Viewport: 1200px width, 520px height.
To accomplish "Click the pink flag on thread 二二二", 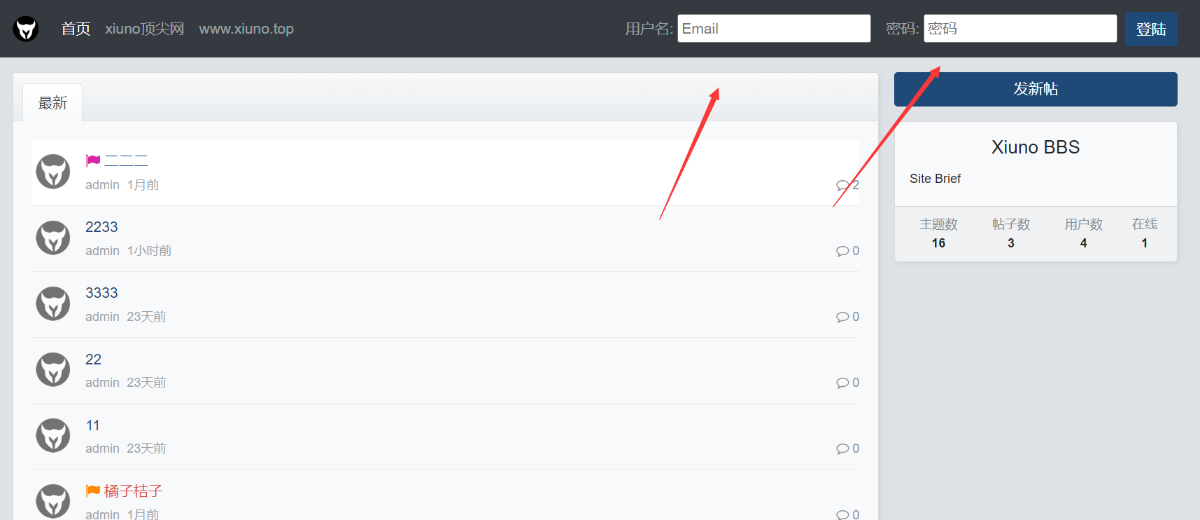I will [93, 161].
